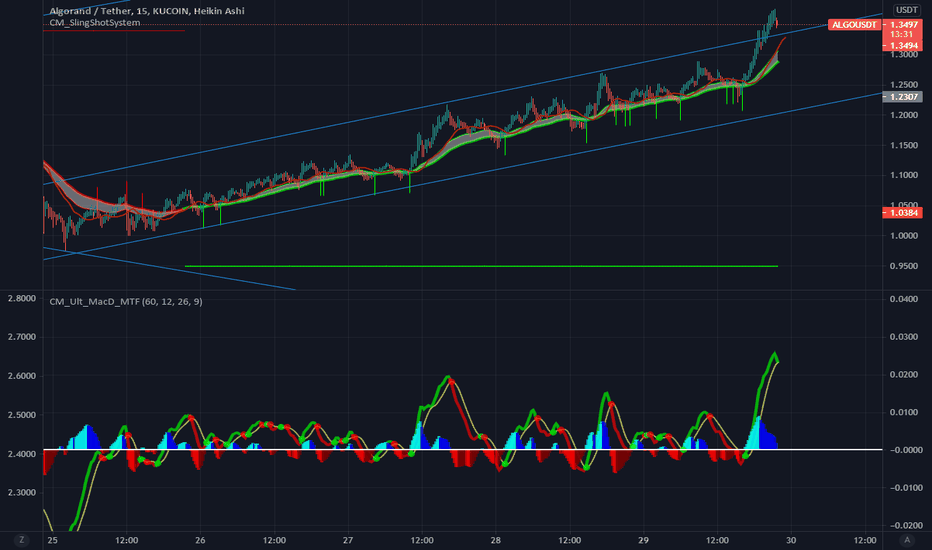This screenshot has width=932, height=550.
Task: Click date label 25 on time axis
Action: (52, 540)
